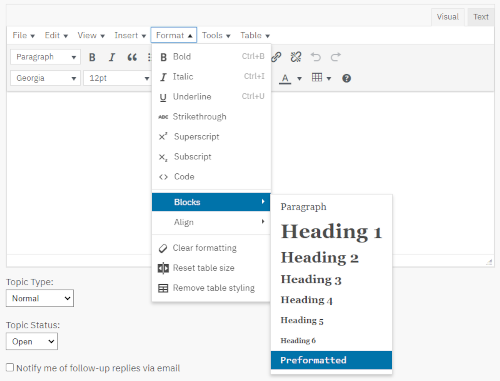Click the Blockquote toolbar icon
The height and width of the screenshot is (381, 500).
132,57
